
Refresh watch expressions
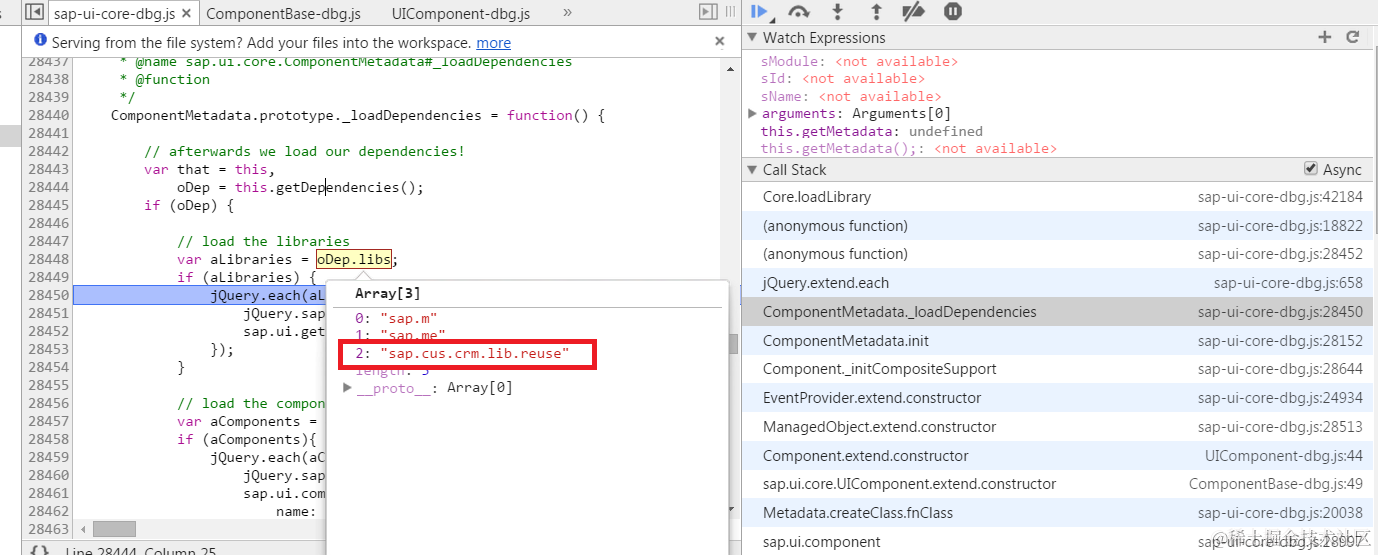click(x=1352, y=37)
